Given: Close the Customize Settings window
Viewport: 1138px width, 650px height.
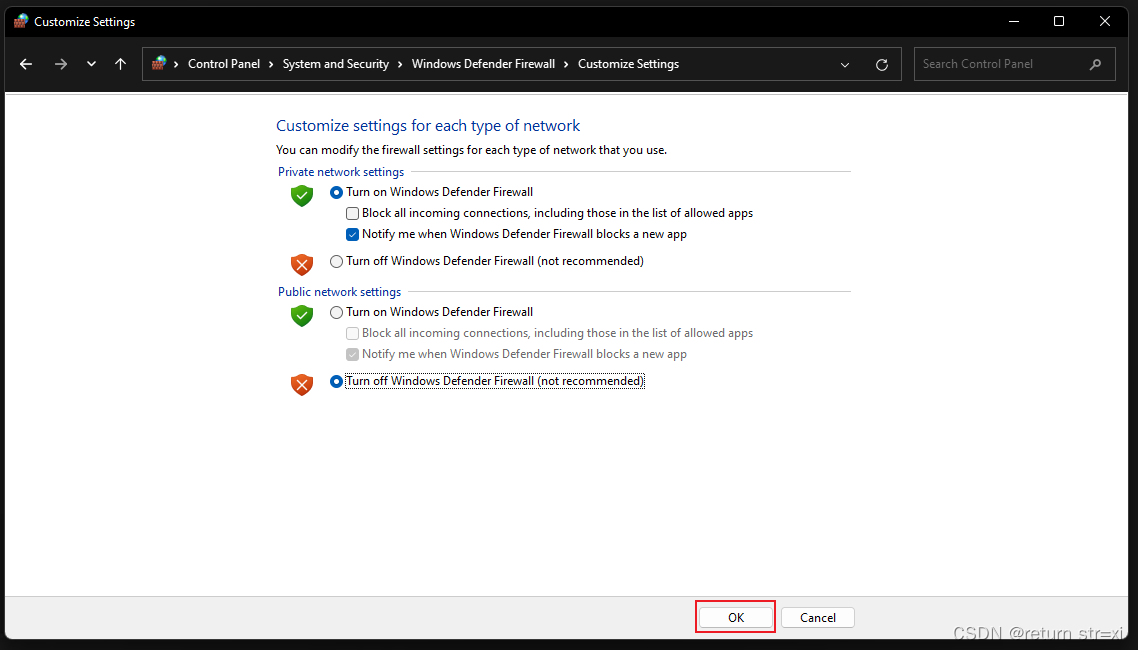Looking at the screenshot, I should tap(1105, 21).
